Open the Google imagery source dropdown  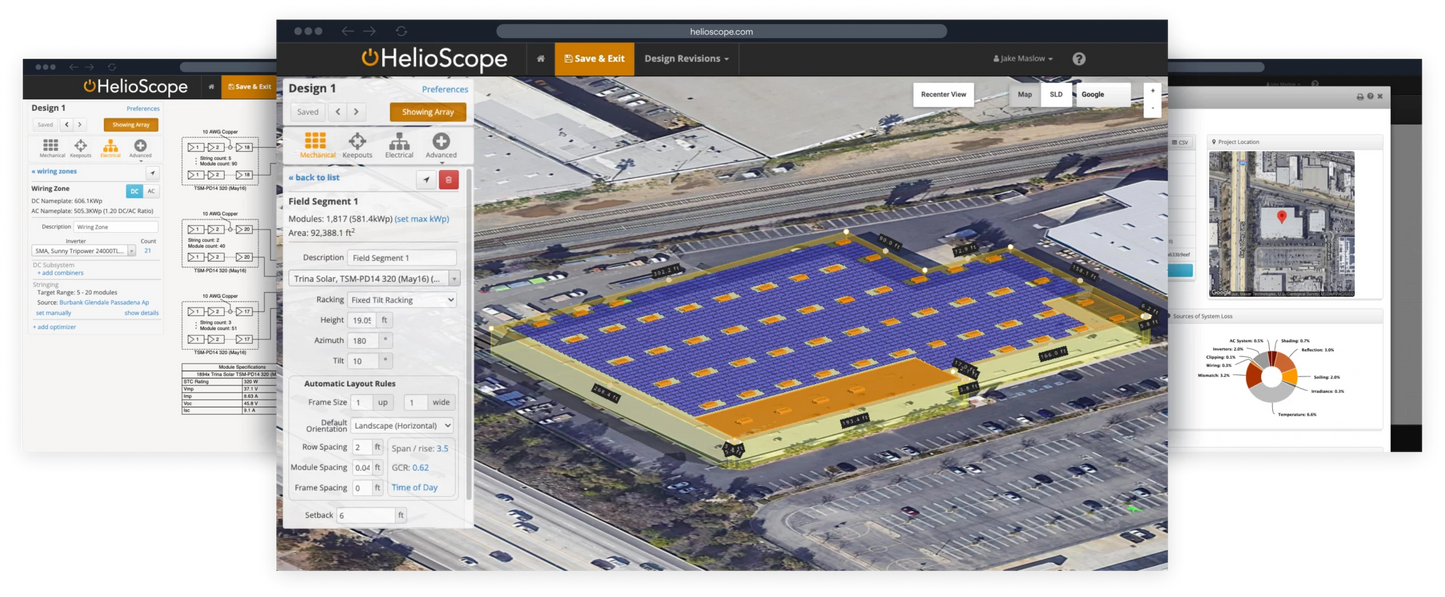tap(1103, 94)
